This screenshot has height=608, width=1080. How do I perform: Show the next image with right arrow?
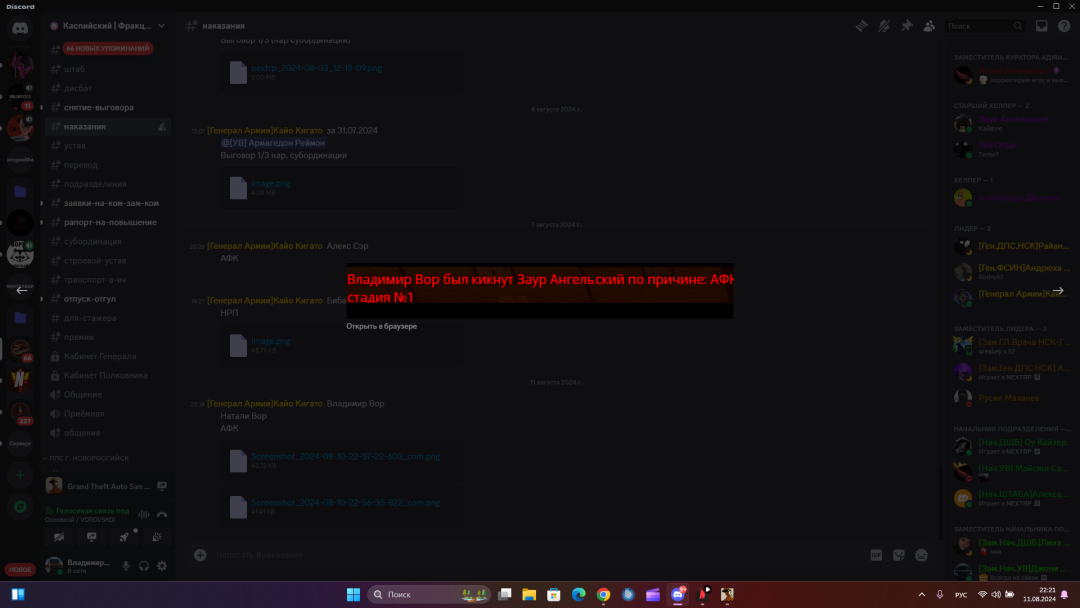(x=1058, y=291)
